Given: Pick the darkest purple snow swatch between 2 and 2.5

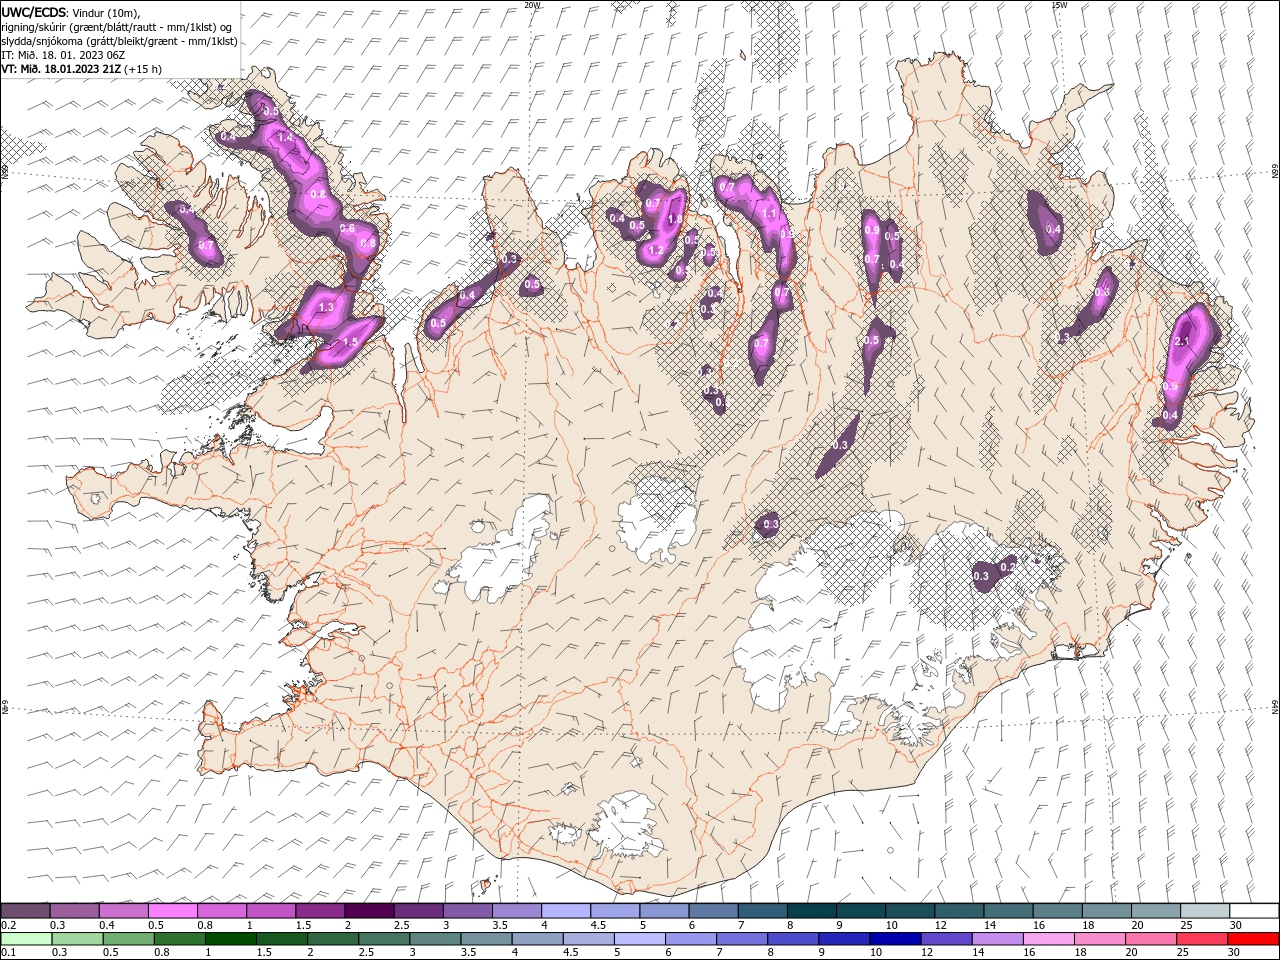Looking at the screenshot, I should coord(368,911).
